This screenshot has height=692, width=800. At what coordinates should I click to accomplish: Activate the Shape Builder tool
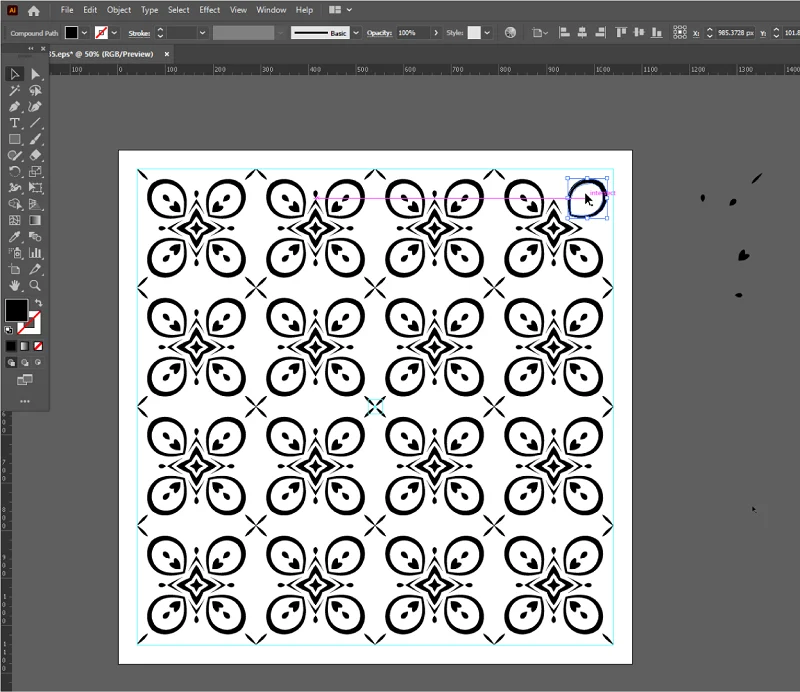point(14,204)
